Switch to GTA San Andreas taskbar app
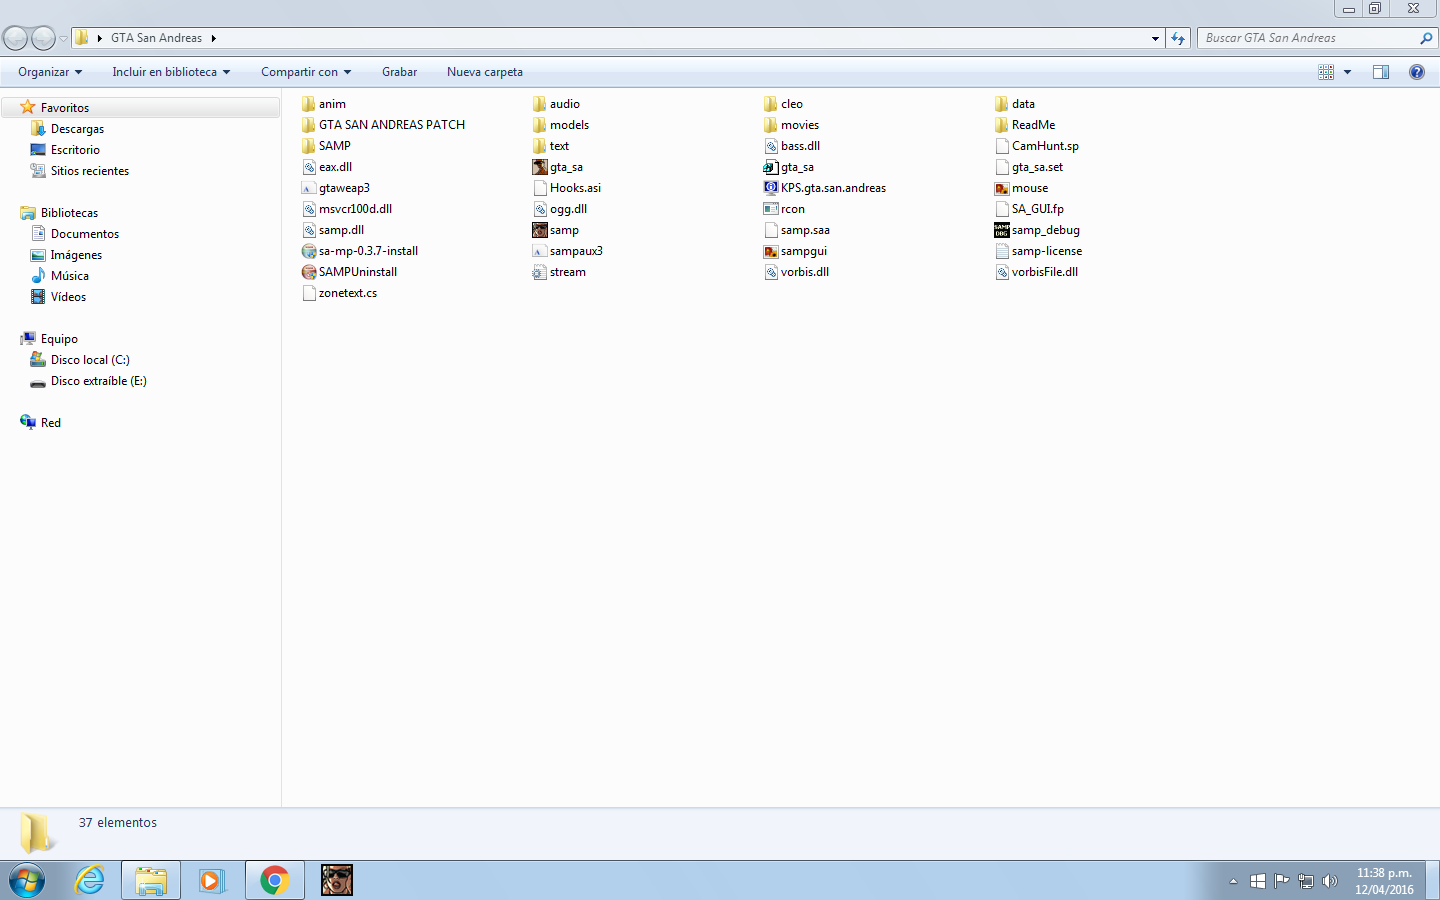The height and width of the screenshot is (900, 1440). [x=337, y=881]
